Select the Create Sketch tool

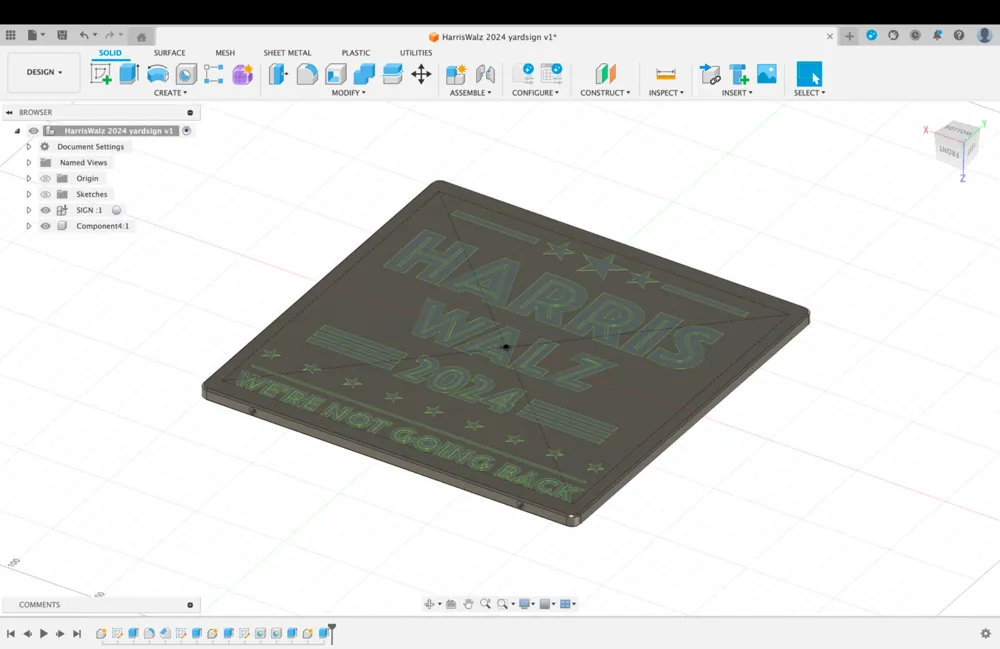click(101, 74)
